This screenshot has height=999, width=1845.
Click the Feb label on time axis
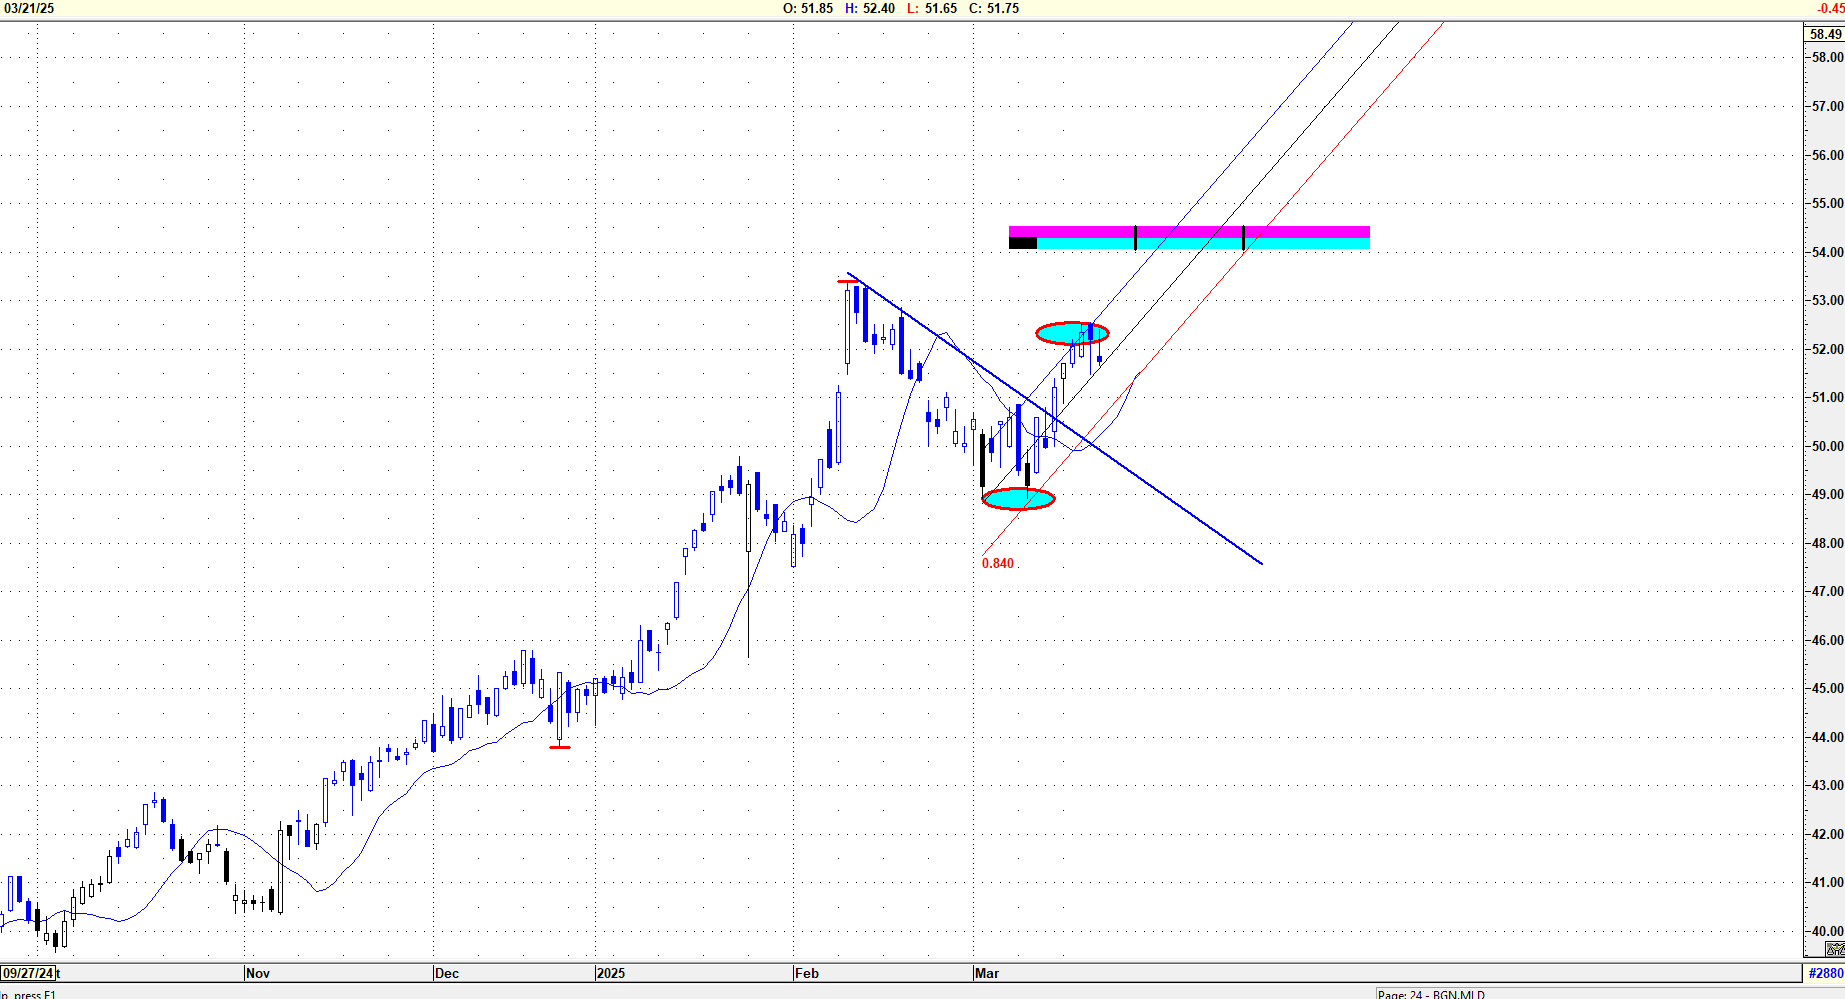(x=806, y=973)
